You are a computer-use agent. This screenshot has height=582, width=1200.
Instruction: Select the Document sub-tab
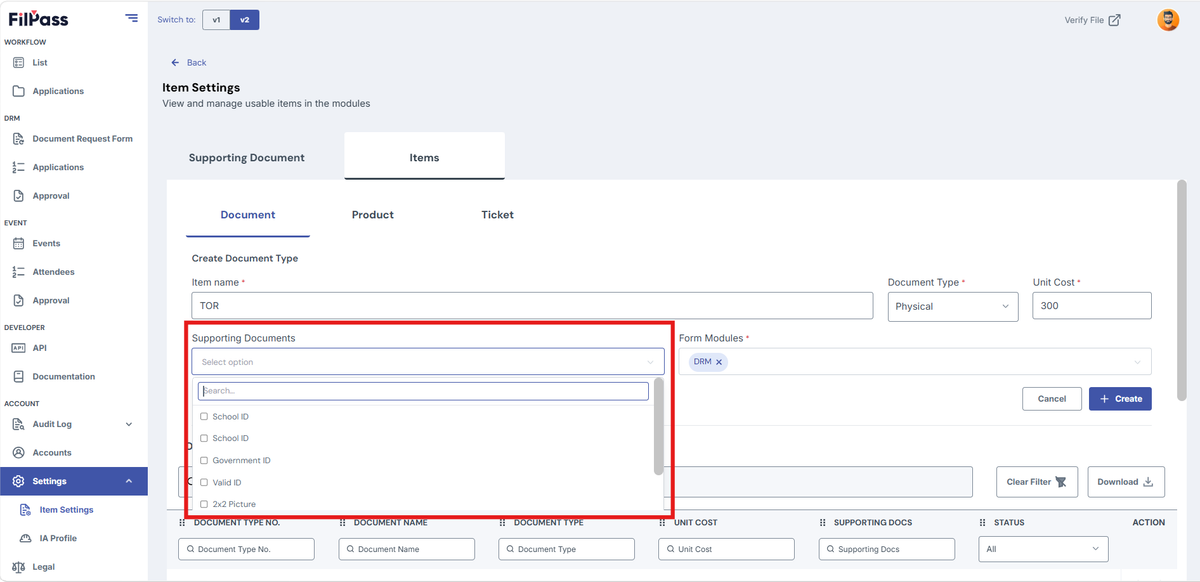248,215
